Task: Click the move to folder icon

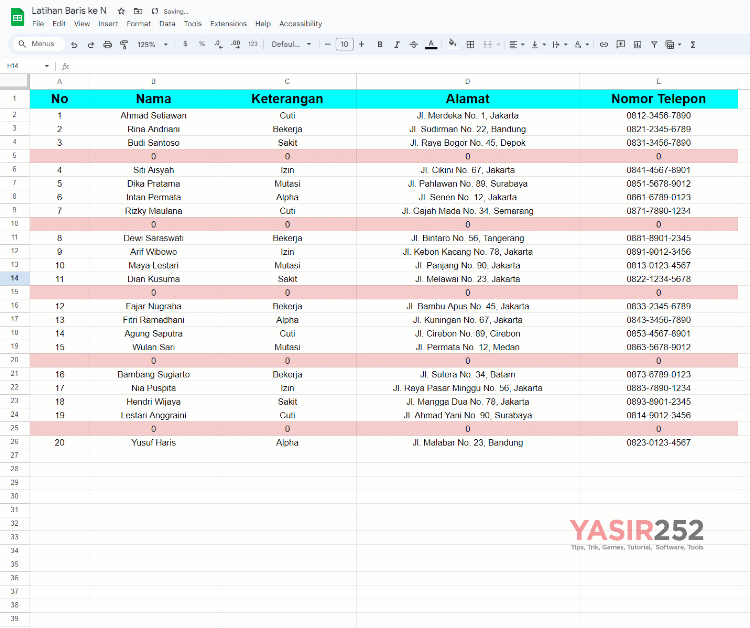Action: (x=138, y=11)
